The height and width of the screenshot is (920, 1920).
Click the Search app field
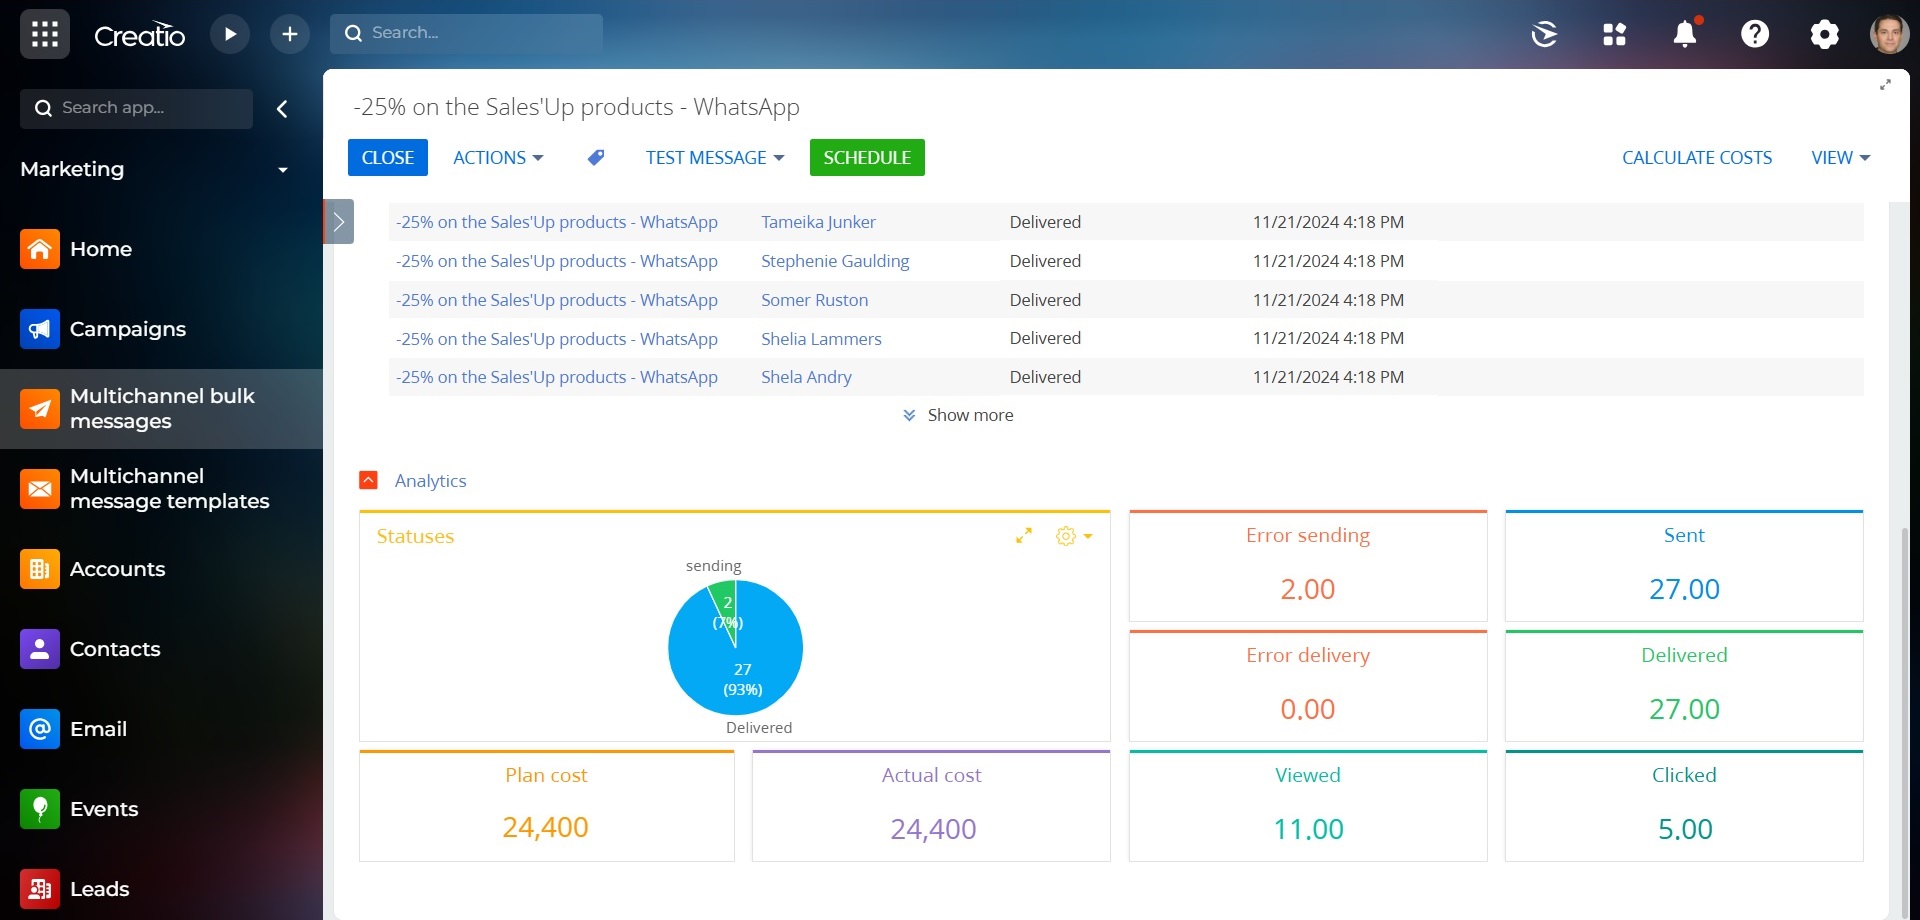pyautogui.click(x=136, y=108)
